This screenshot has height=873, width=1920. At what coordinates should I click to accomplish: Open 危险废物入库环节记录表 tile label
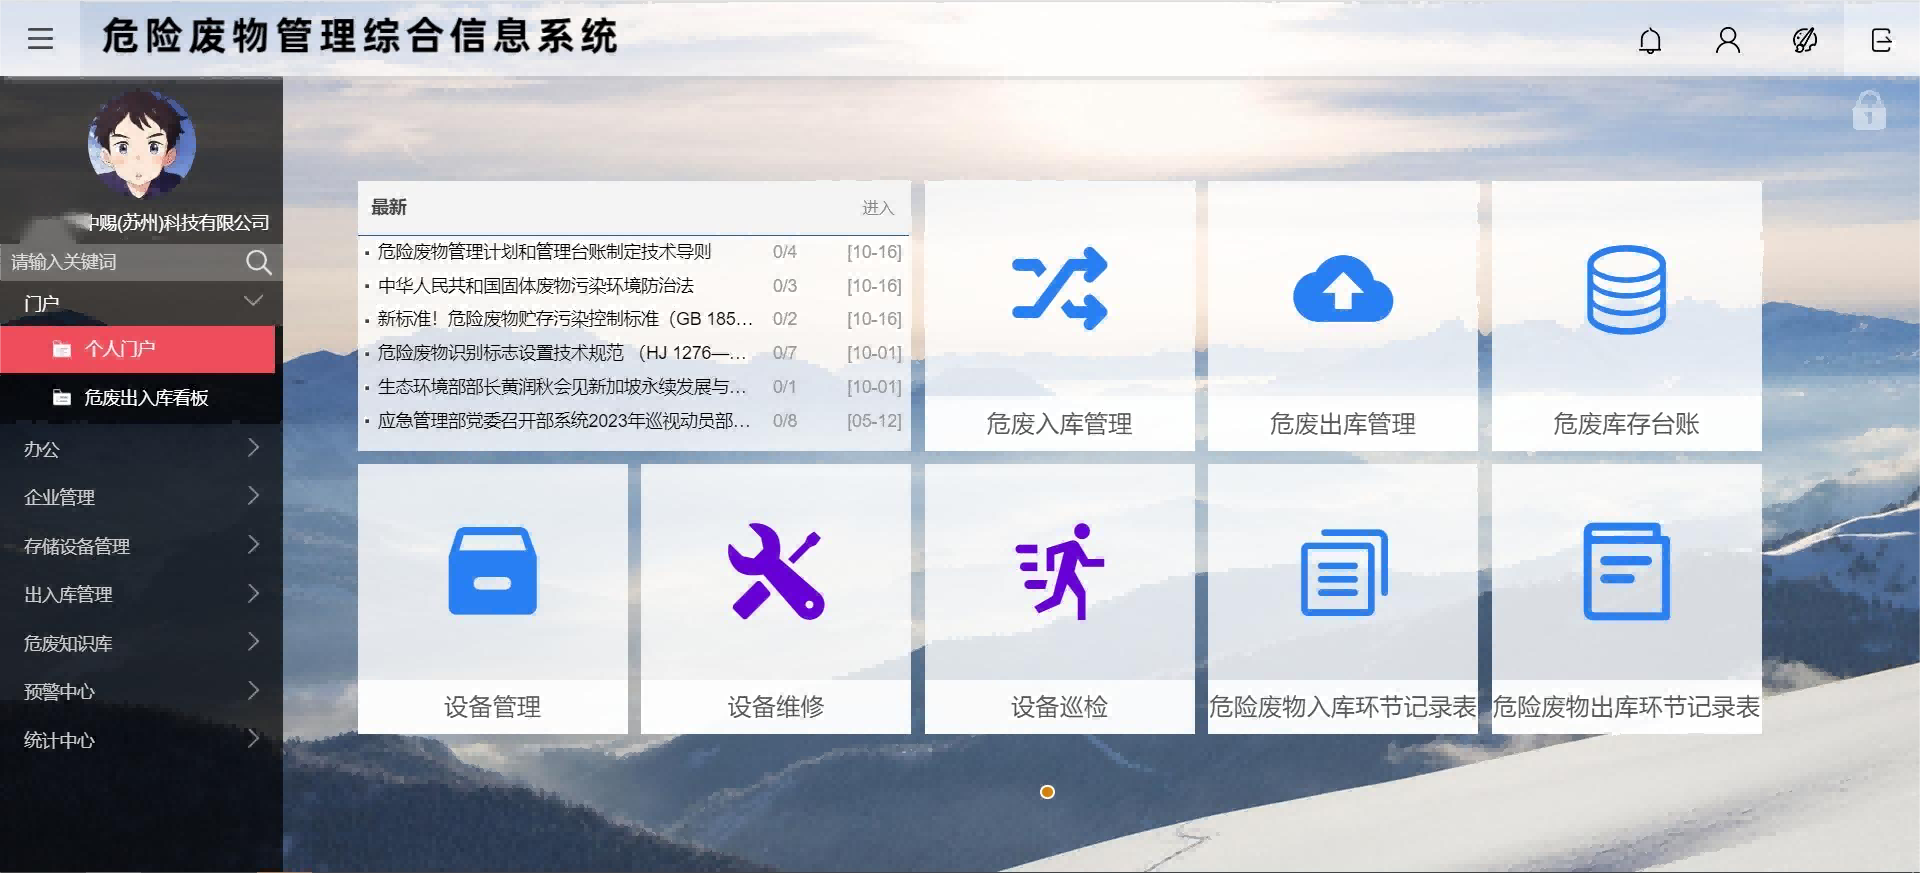(x=1343, y=707)
